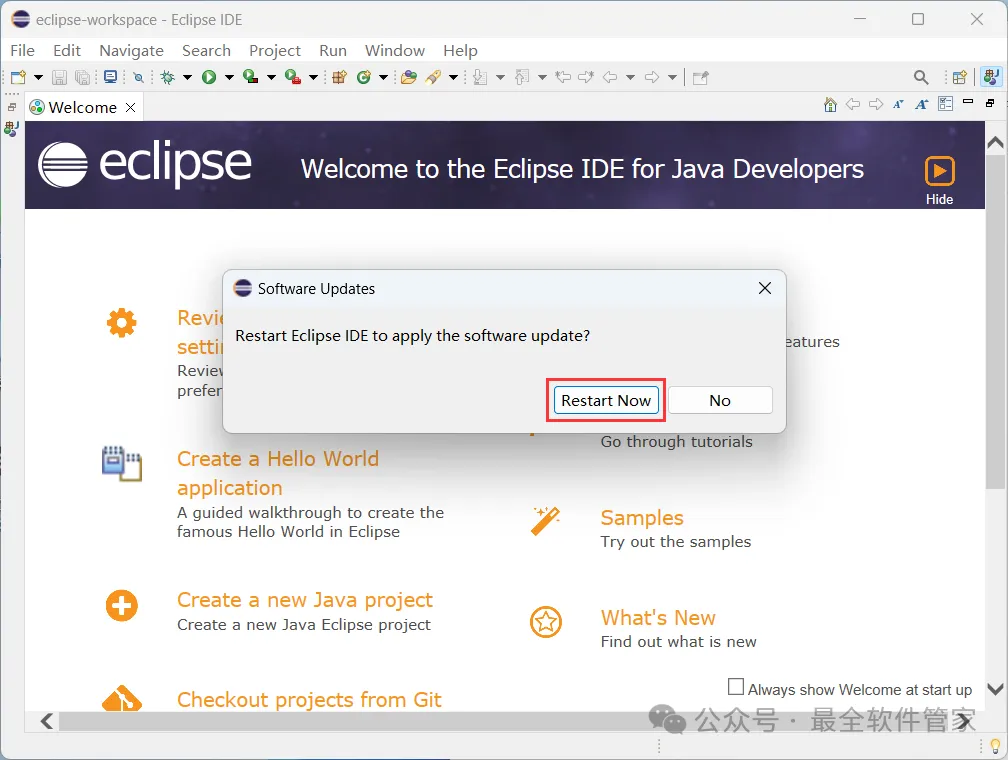
Task: Click the Magnify font size icon
Action: click(921, 105)
